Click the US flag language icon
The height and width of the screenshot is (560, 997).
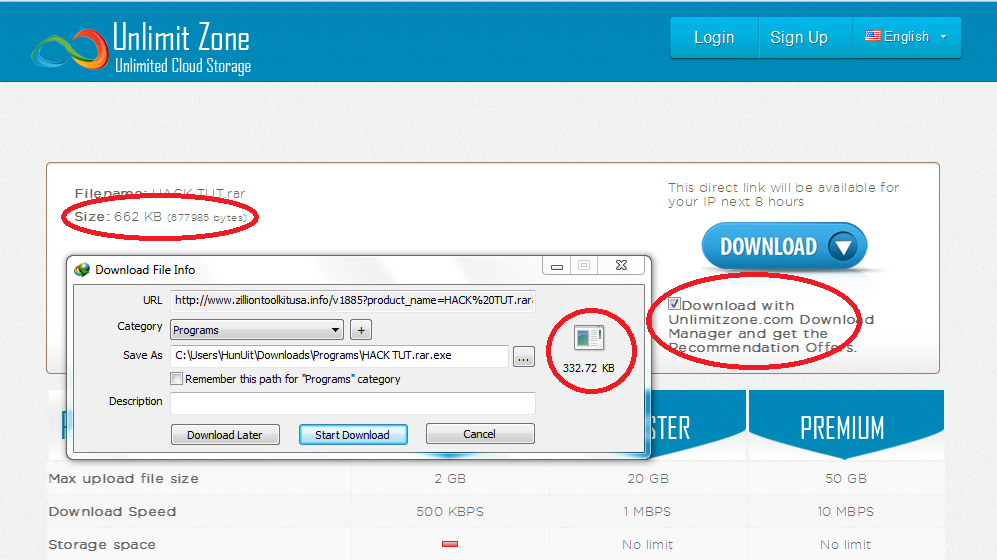[872, 36]
